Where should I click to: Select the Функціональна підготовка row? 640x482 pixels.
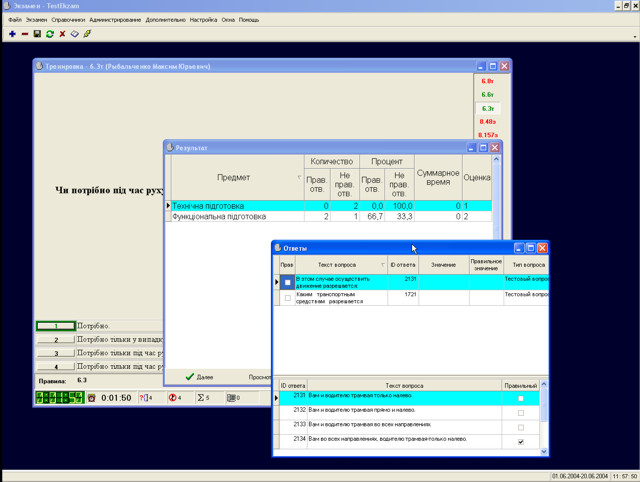click(x=219, y=216)
